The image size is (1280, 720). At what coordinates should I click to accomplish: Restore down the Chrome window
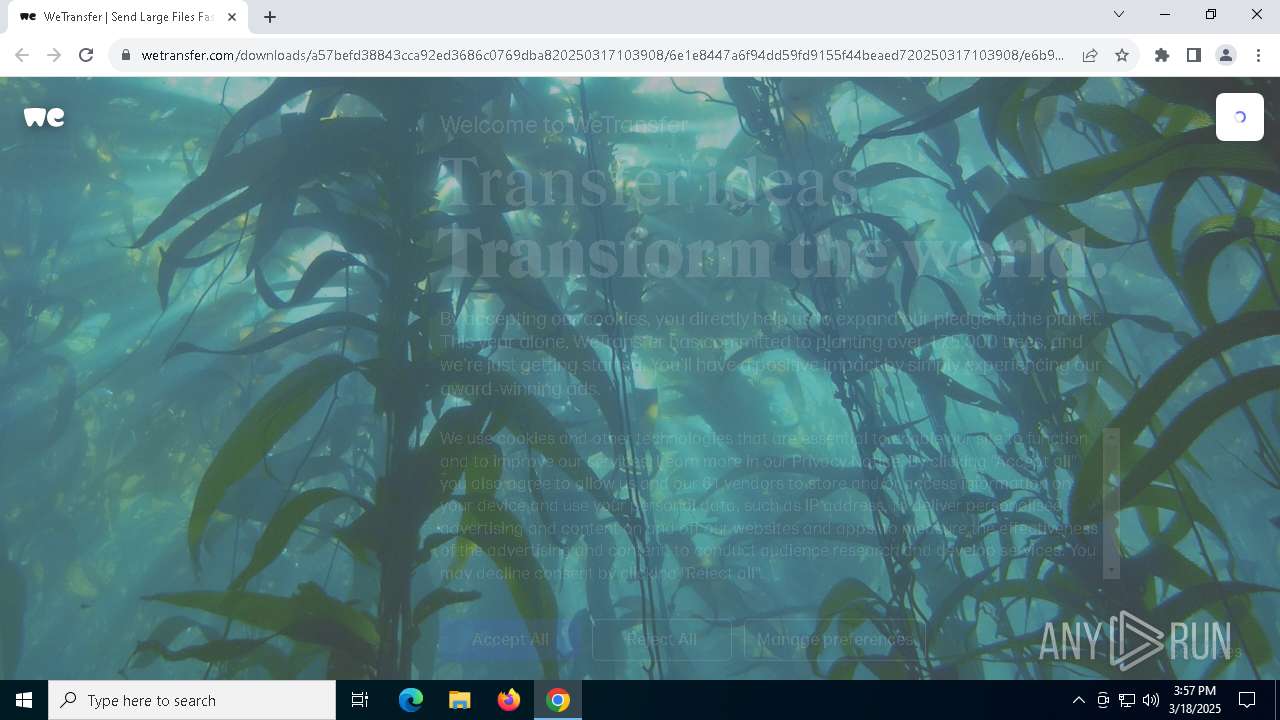[x=1211, y=14]
